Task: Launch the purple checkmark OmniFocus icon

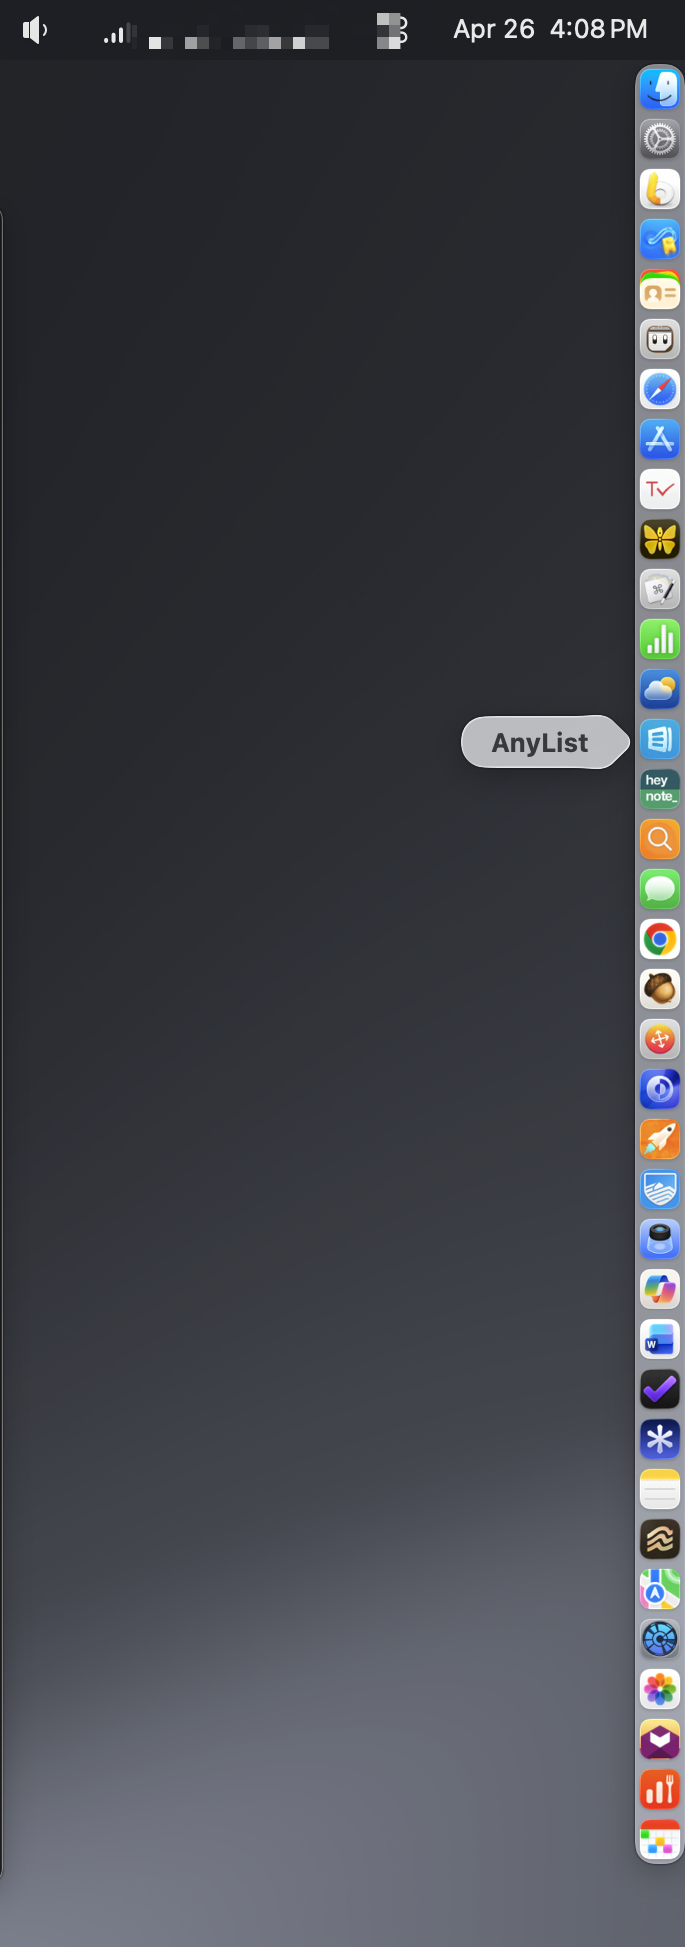Action: click(660, 1390)
